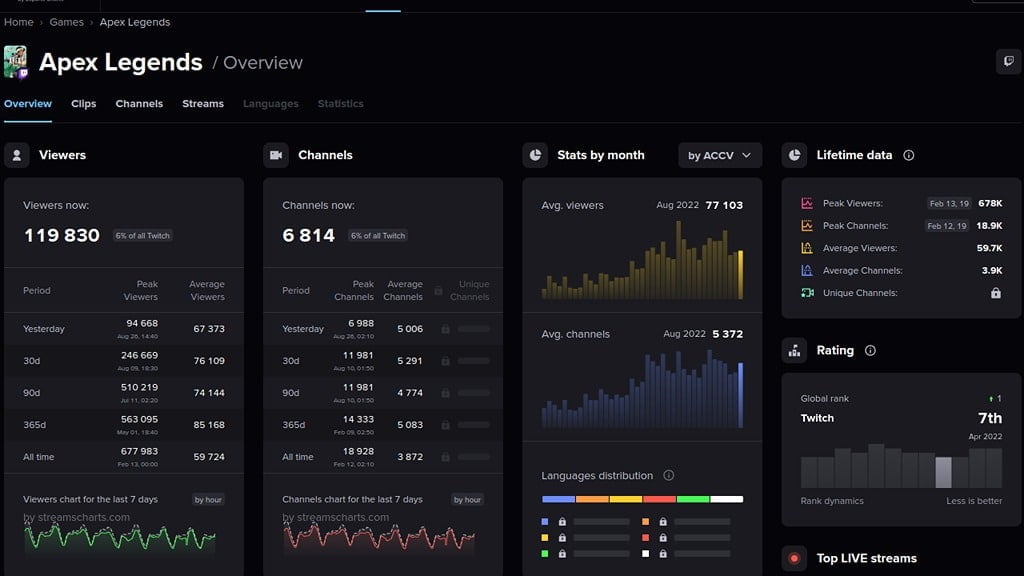
Task: Click the locked Unique Channels icon for 365d
Action: pos(445,425)
